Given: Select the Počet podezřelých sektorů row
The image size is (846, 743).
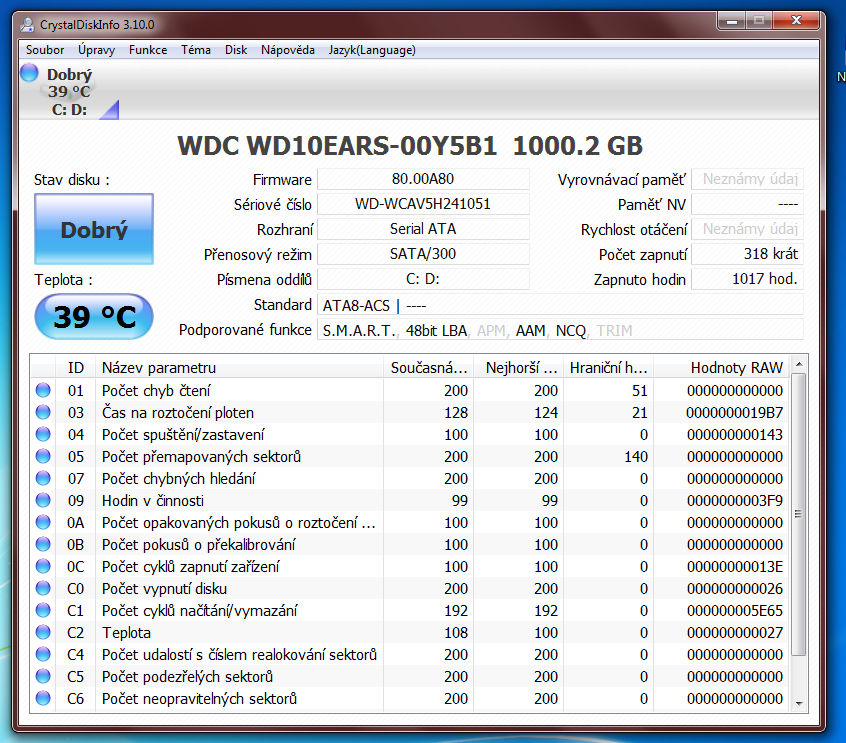Looking at the screenshot, I should pyautogui.click(x=410, y=677).
